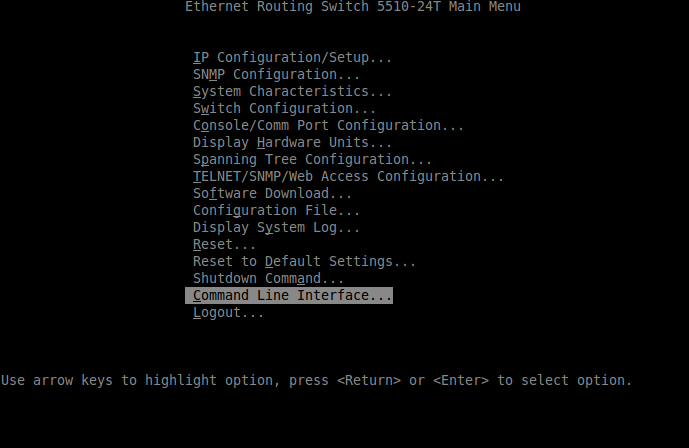The width and height of the screenshot is (689, 448).
Task: Choose Reset to Default Settings
Action: [x=304, y=262]
